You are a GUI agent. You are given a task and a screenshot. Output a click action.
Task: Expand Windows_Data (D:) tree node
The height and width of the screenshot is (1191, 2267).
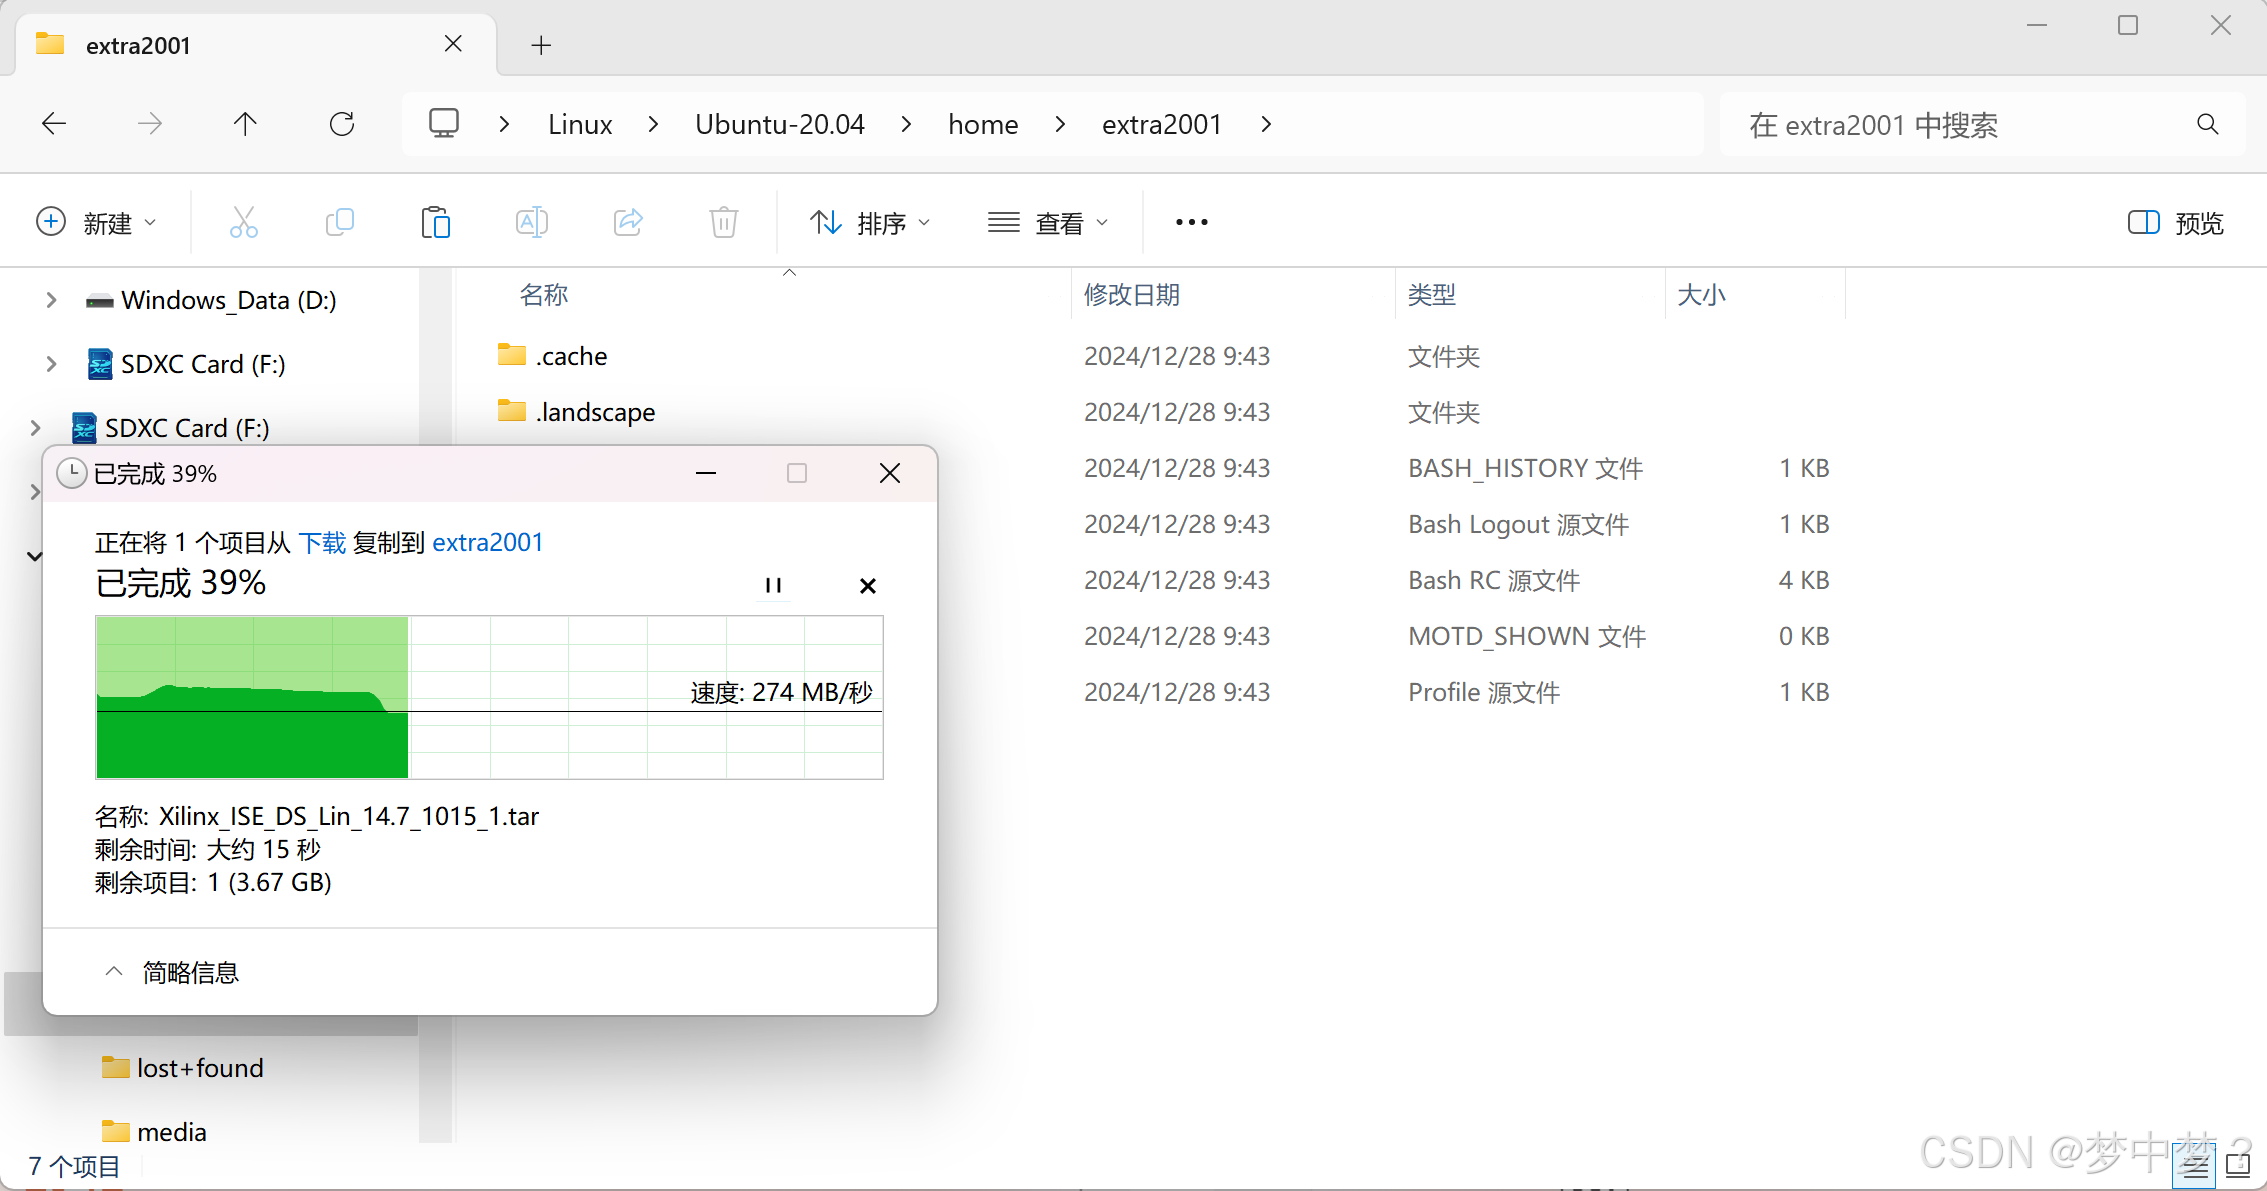tap(51, 300)
